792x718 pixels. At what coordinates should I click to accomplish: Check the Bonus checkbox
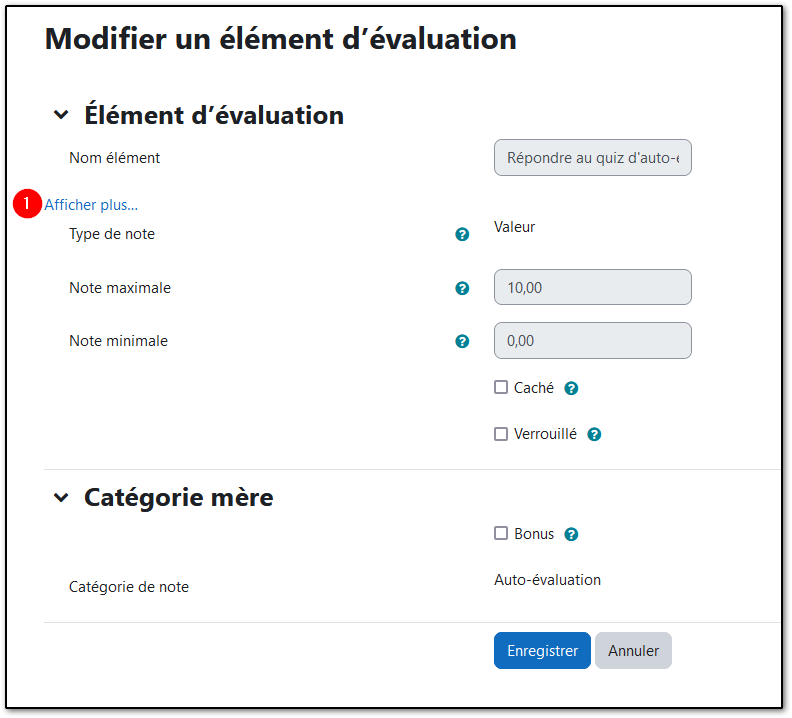(x=501, y=533)
